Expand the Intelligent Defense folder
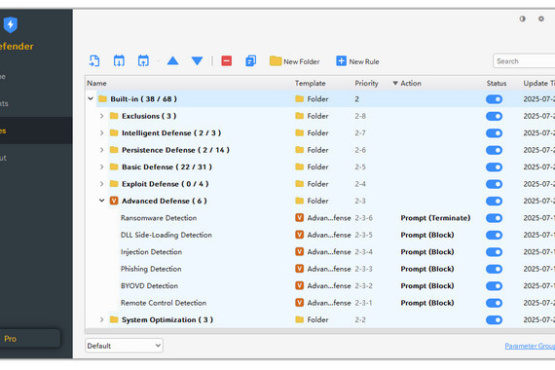Screen dimensions: 555x370 click(x=102, y=133)
